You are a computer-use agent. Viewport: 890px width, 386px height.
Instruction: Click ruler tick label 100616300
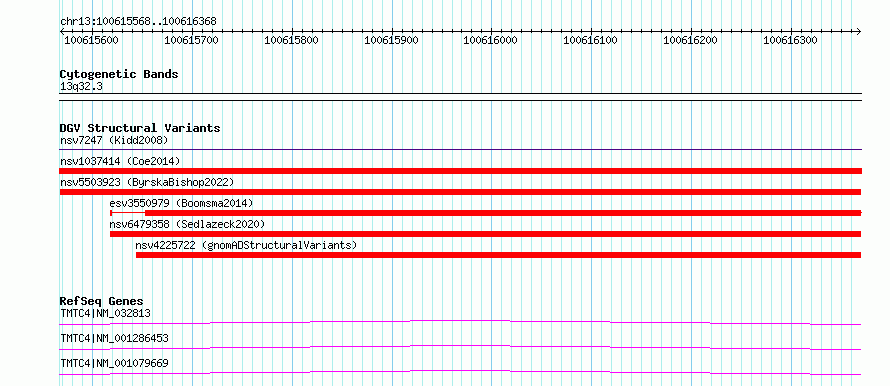tap(791, 40)
